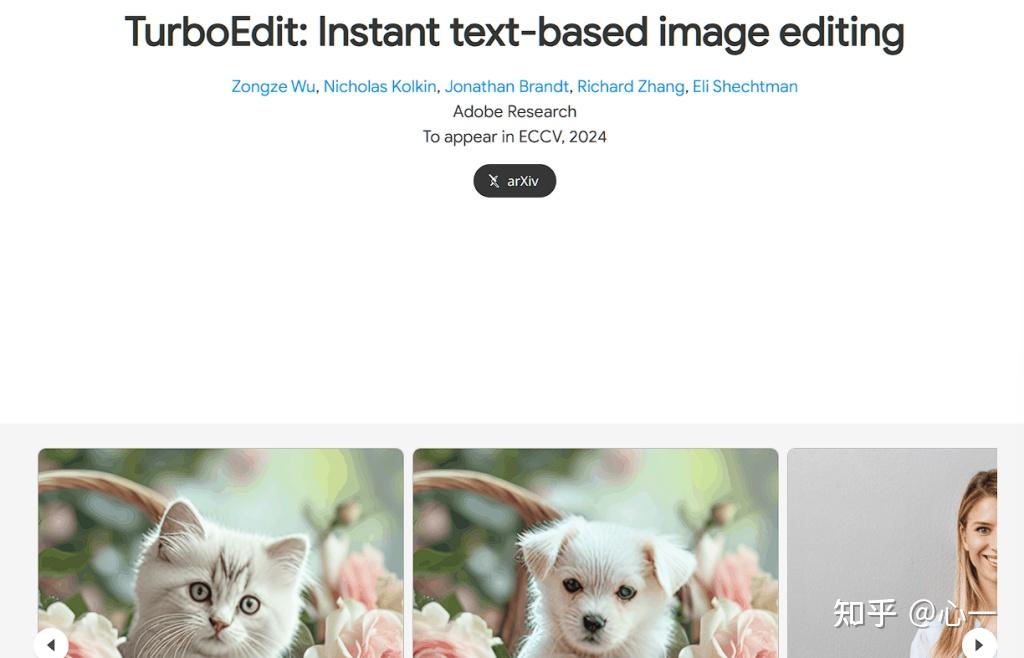1024x658 pixels.
Task: Click the arXiv logo icon
Action: coord(494,181)
